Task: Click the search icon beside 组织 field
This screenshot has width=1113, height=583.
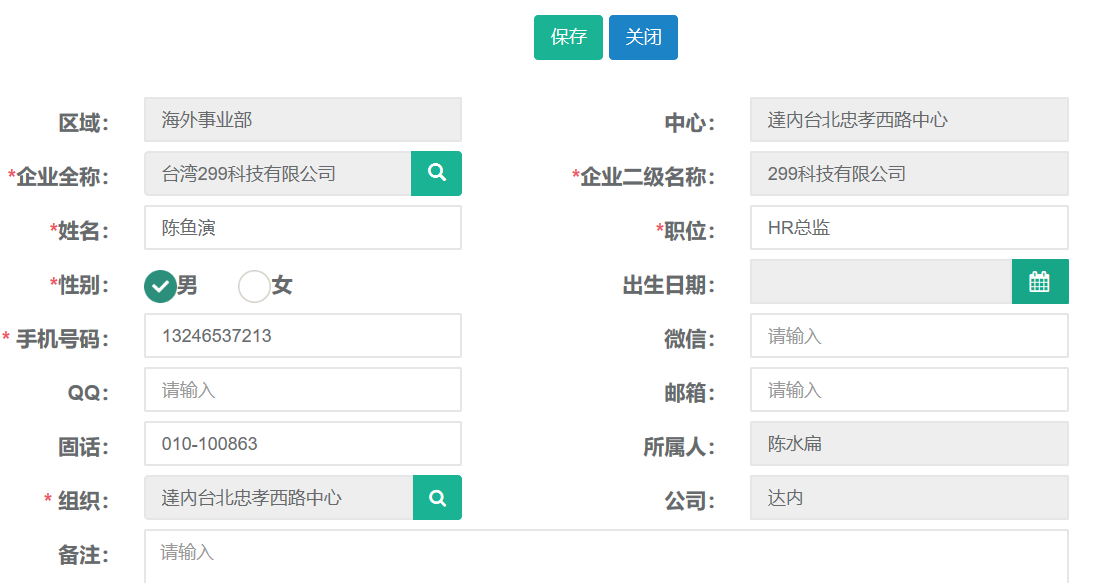Action: click(x=437, y=498)
